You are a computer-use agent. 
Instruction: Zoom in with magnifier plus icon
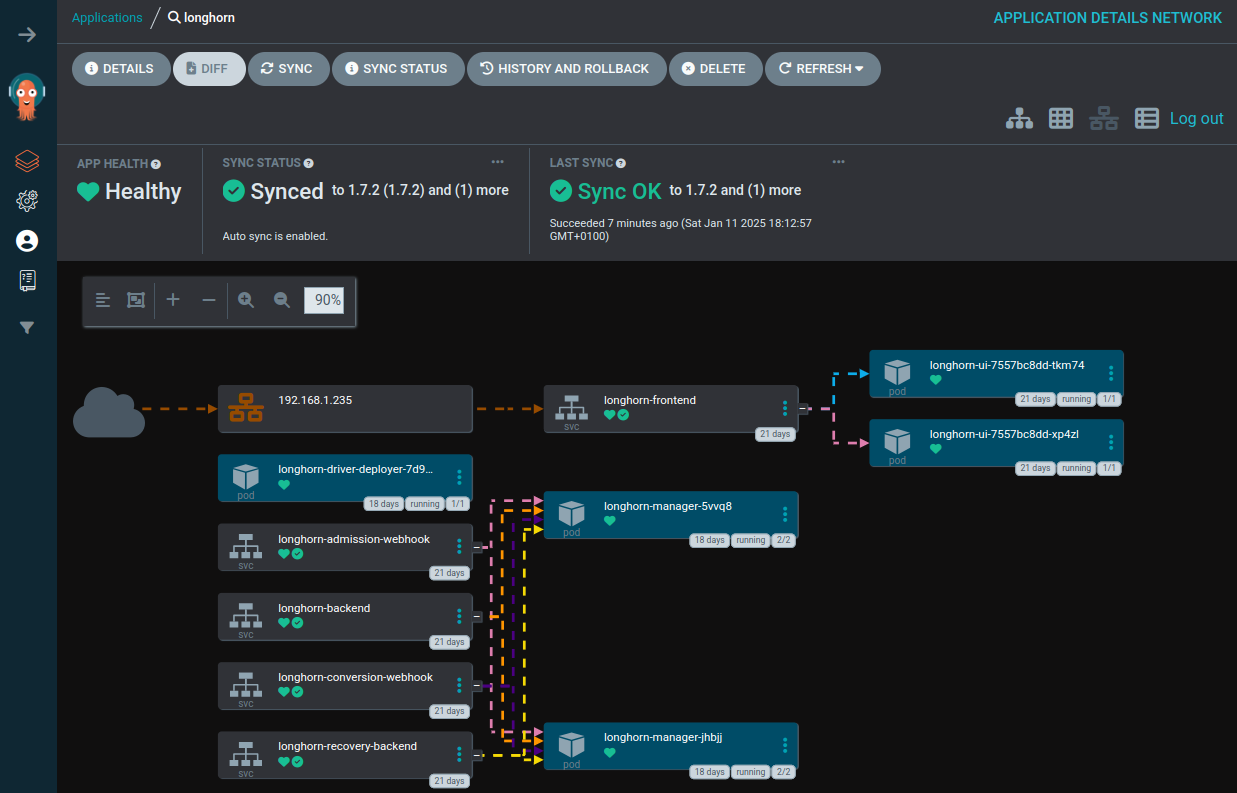(x=246, y=300)
